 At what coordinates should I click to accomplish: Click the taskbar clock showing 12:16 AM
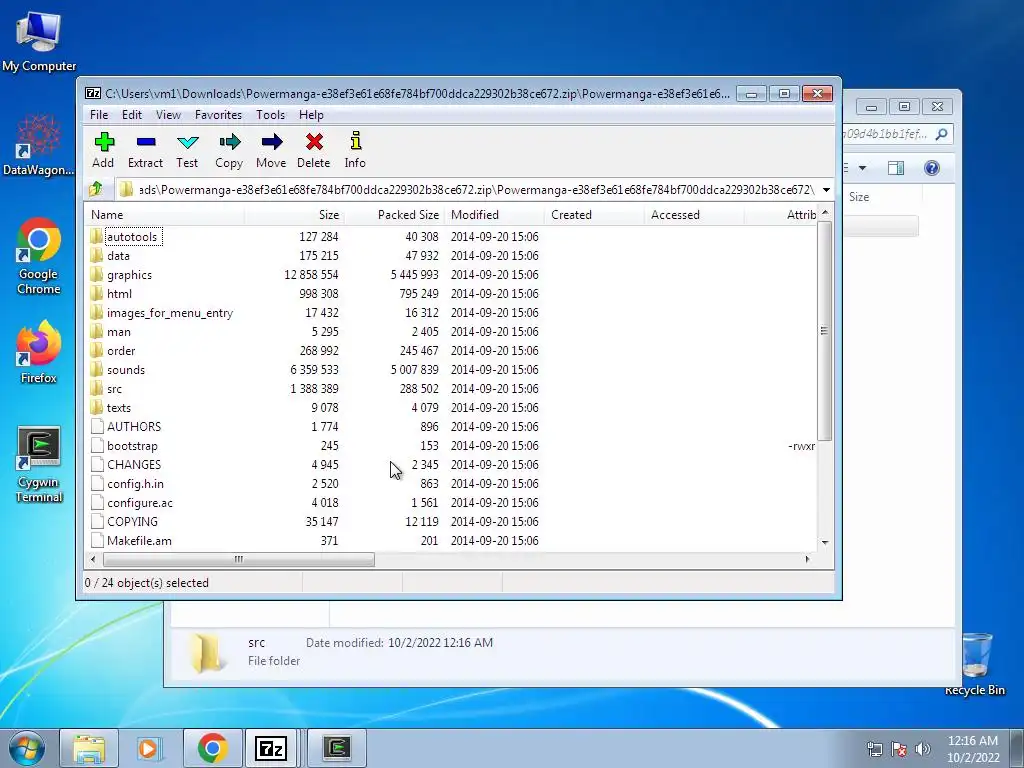point(973,749)
